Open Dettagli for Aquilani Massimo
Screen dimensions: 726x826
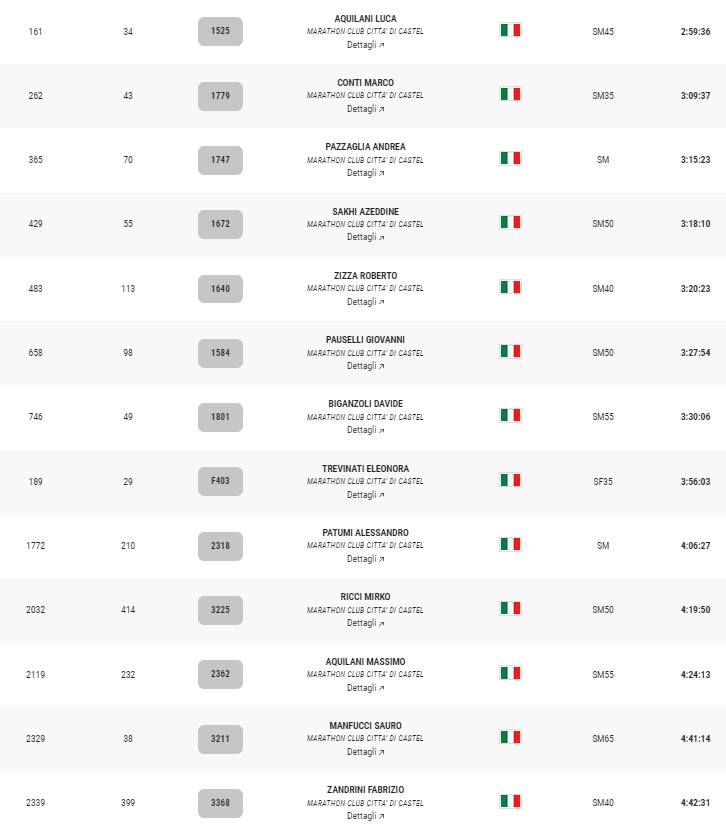pos(365,688)
